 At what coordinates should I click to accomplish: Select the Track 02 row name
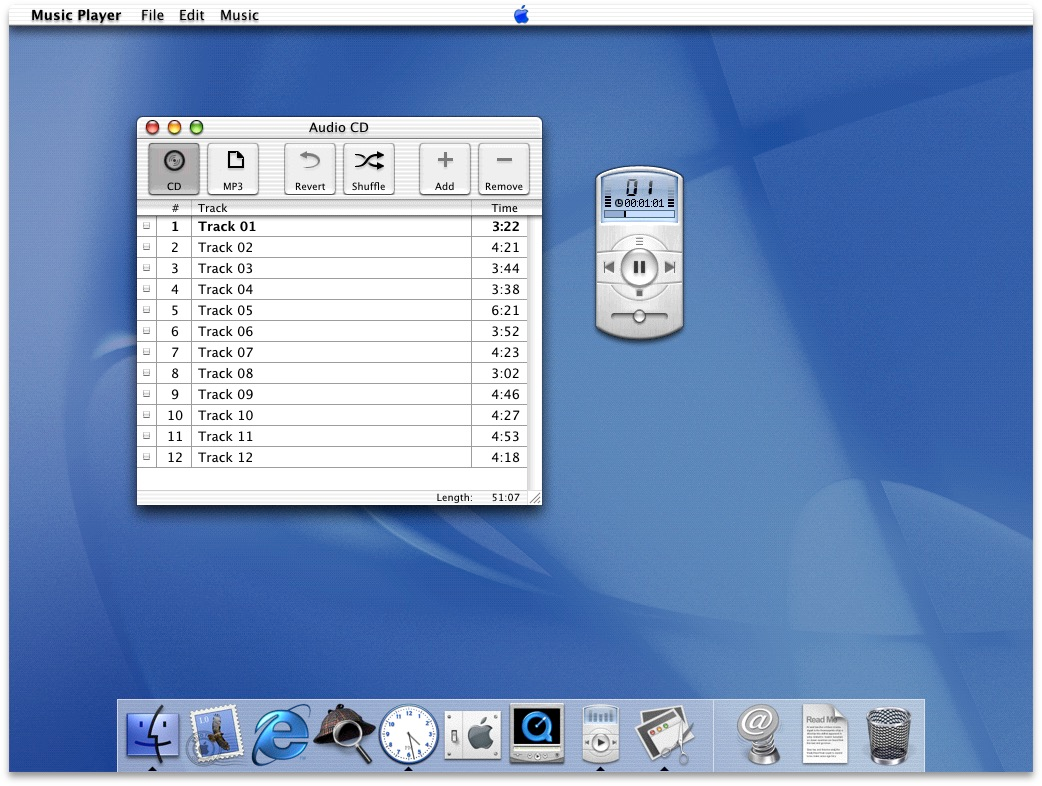[x=225, y=247]
